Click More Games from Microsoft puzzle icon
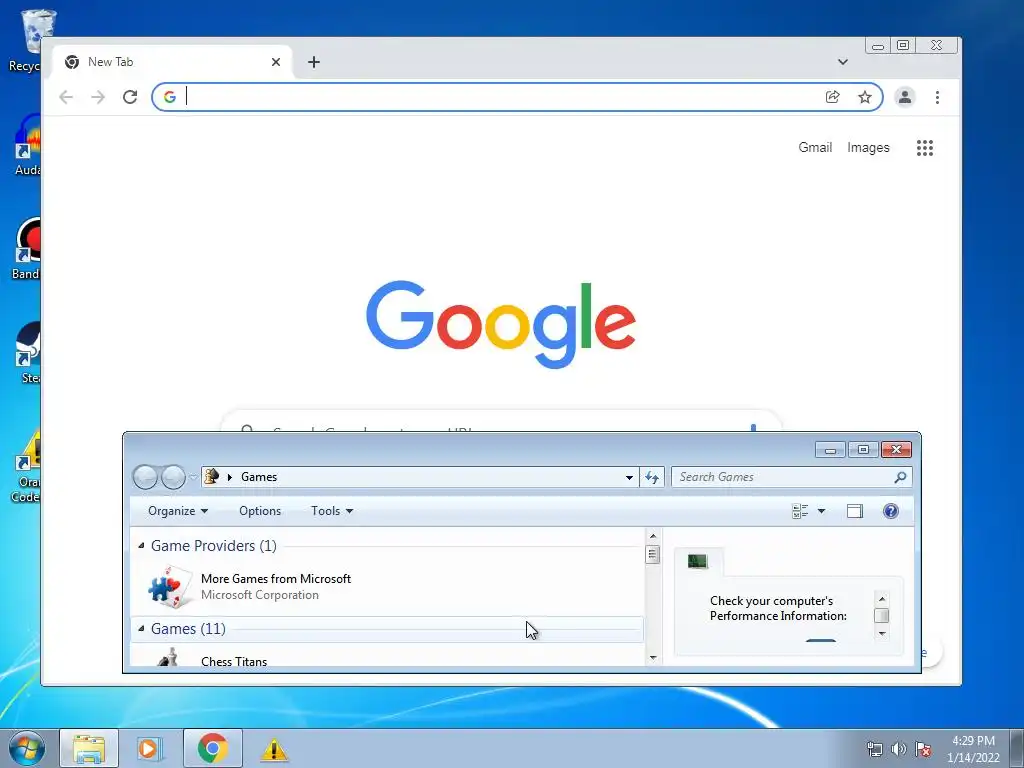The height and width of the screenshot is (768, 1024). (170, 586)
